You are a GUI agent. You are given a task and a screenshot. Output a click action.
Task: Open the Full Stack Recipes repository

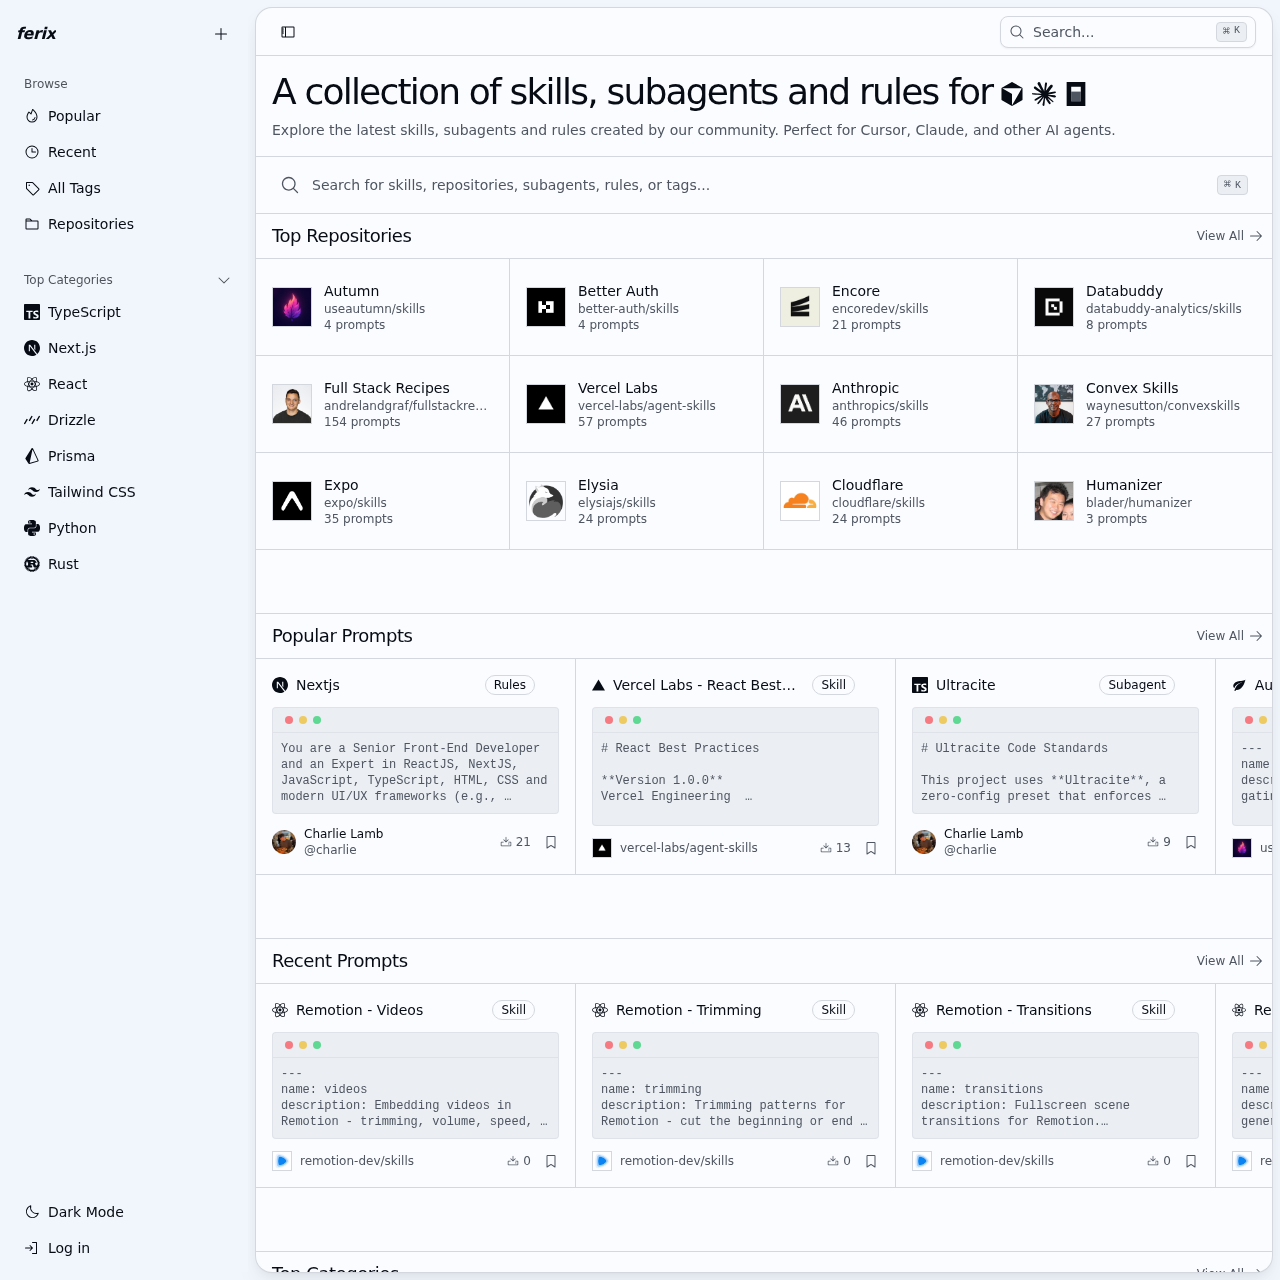(x=383, y=404)
